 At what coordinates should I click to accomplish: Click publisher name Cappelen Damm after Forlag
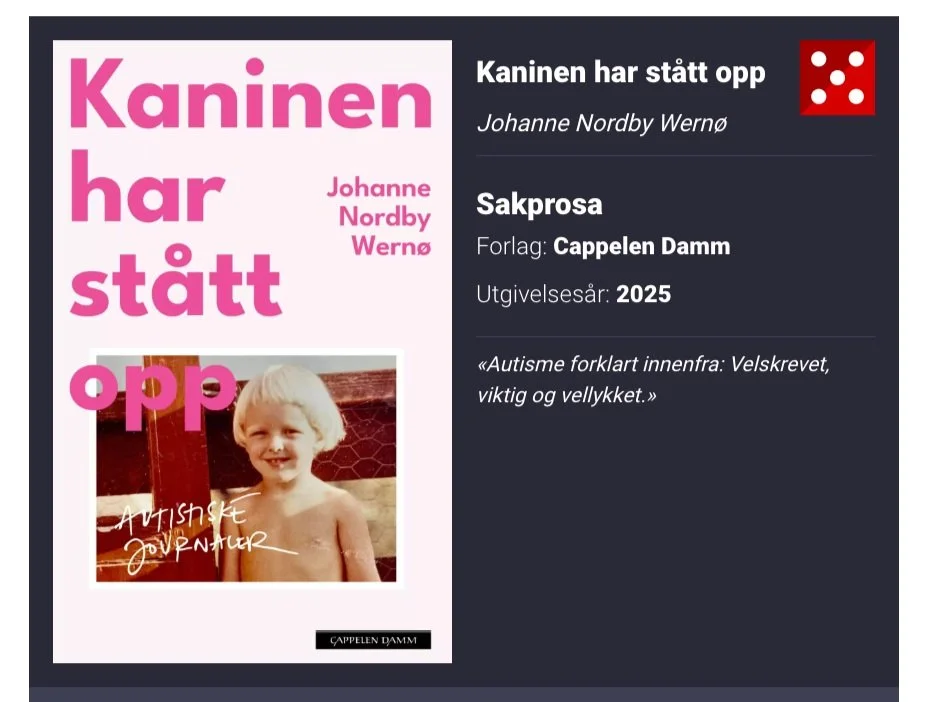pyautogui.click(x=641, y=246)
